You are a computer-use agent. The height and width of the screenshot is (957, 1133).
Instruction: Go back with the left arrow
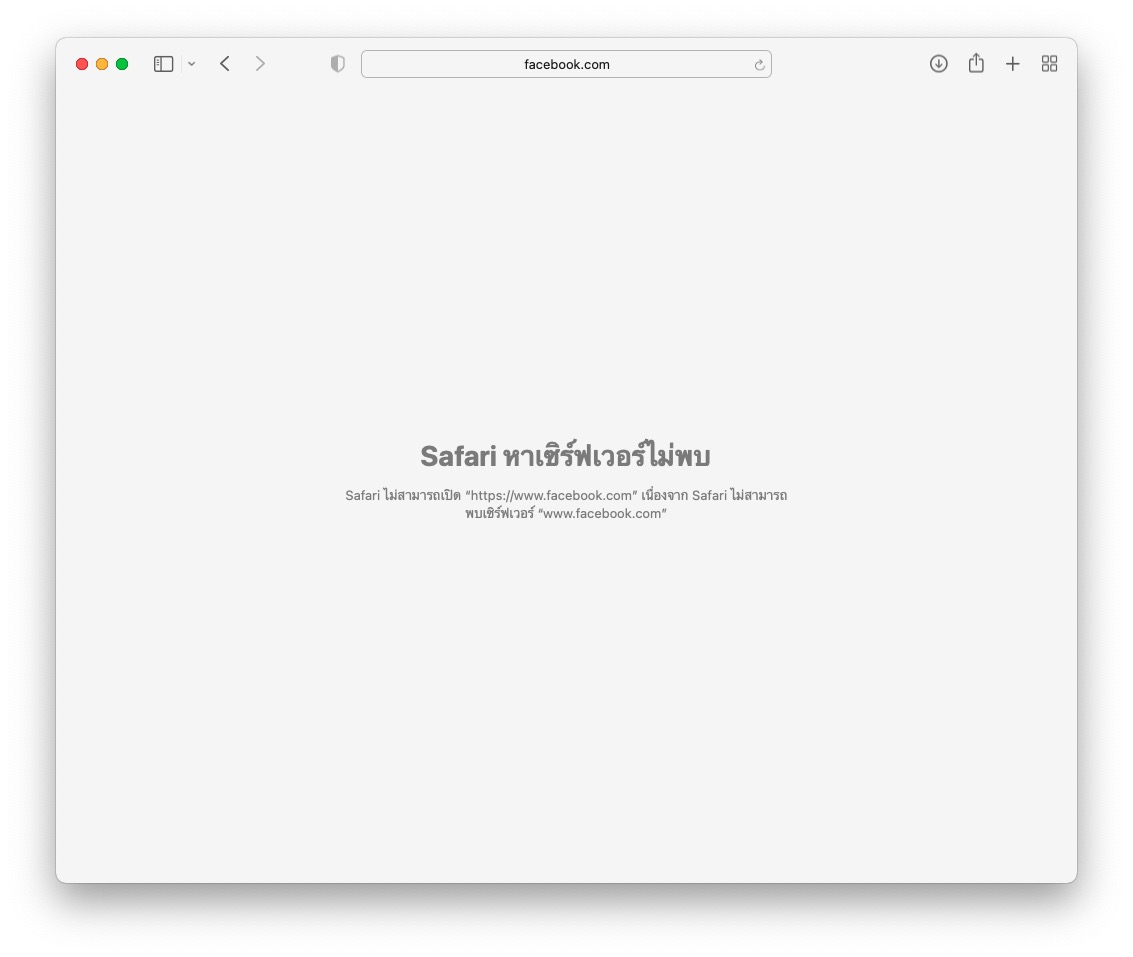(x=225, y=64)
